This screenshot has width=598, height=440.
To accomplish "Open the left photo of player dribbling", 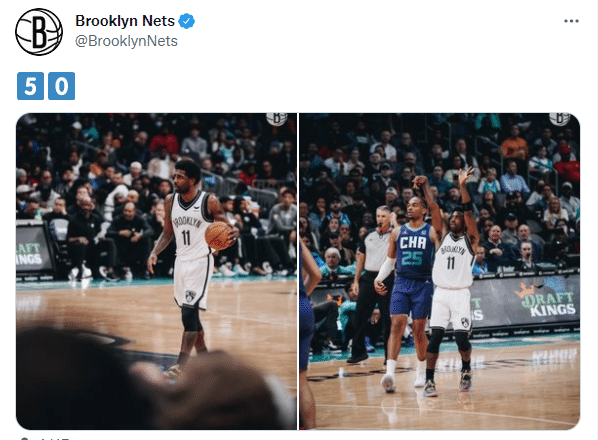I will click(x=156, y=271).
